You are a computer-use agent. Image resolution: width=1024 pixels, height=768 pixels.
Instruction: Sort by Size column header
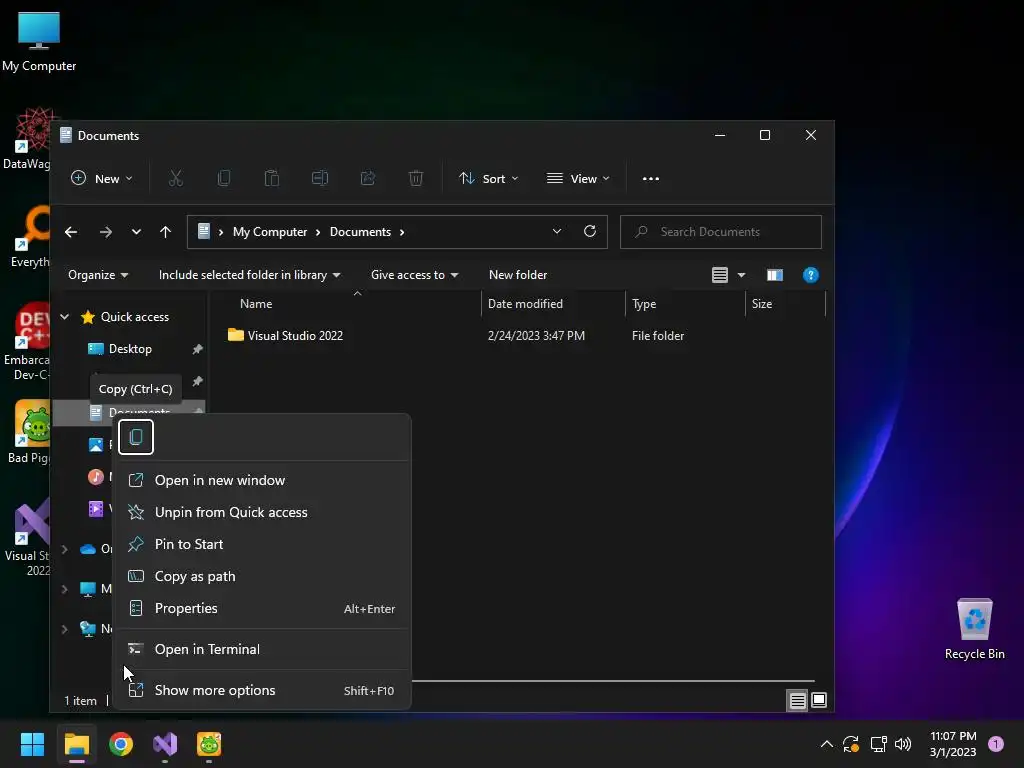click(x=761, y=304)
